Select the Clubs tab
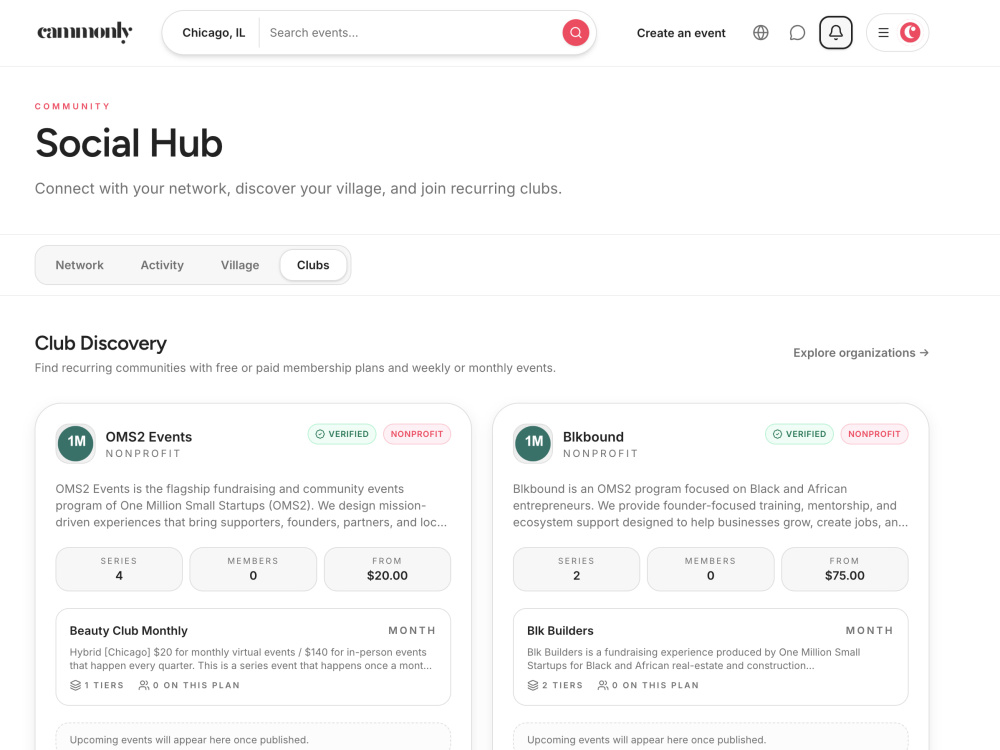 coord(313,265)
